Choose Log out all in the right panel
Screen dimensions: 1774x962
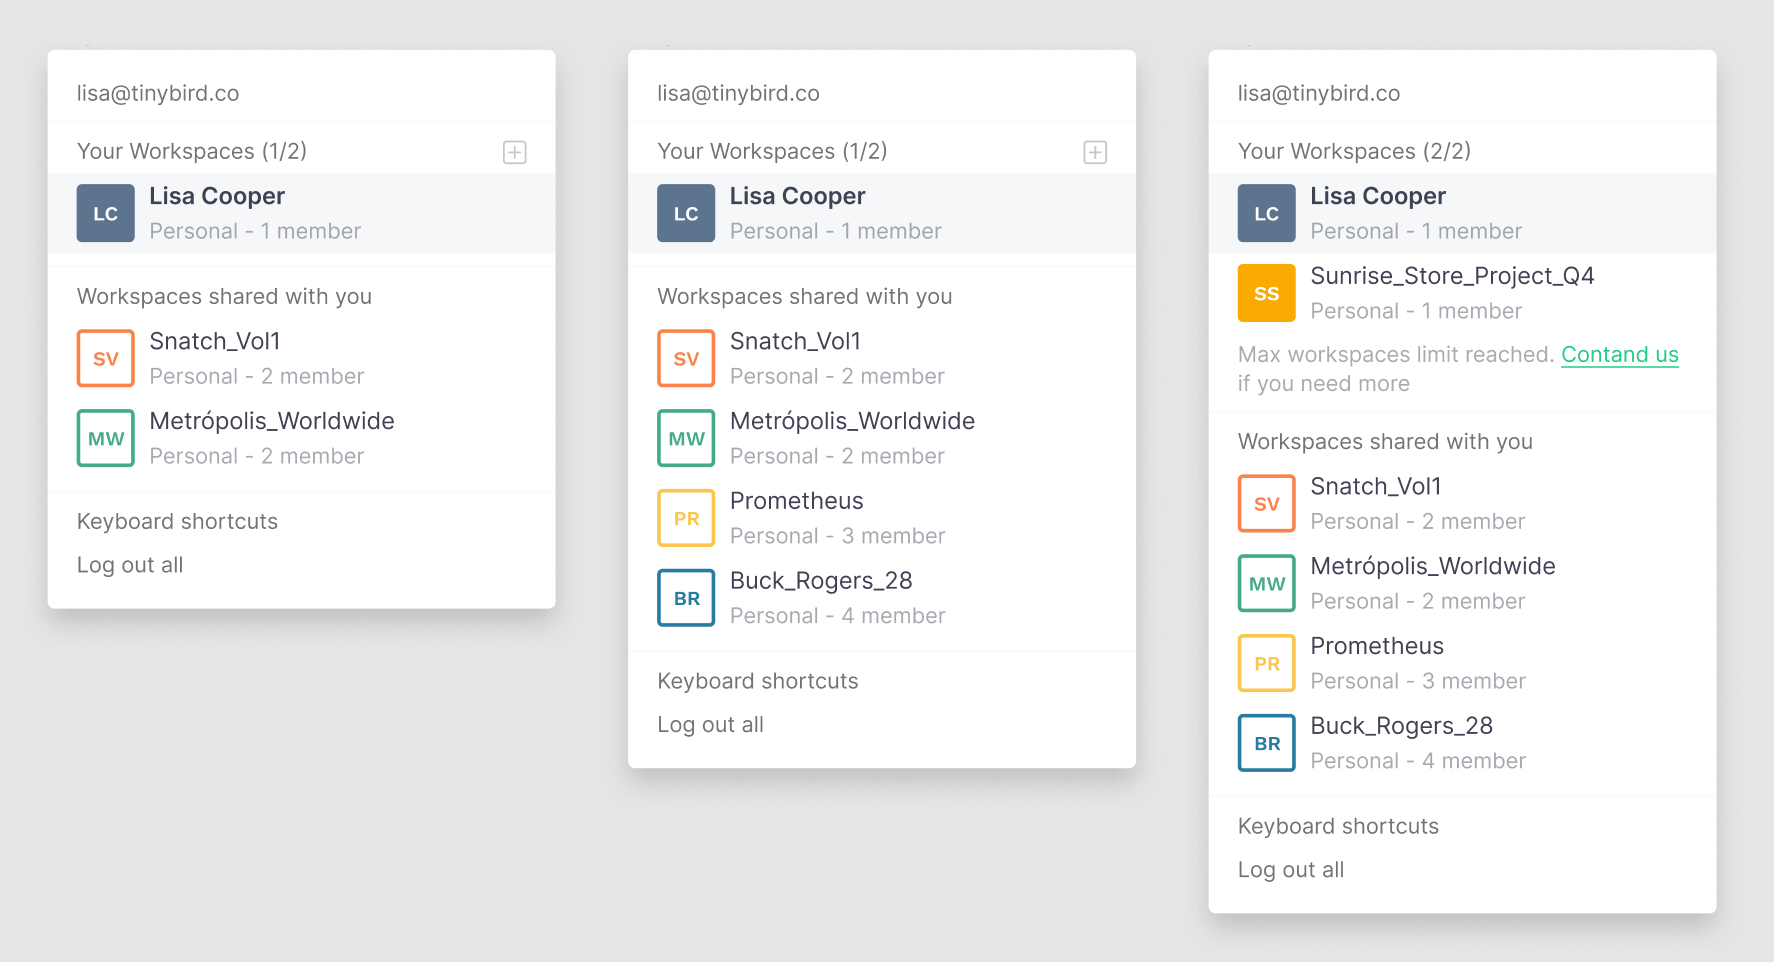[1290, 870]
